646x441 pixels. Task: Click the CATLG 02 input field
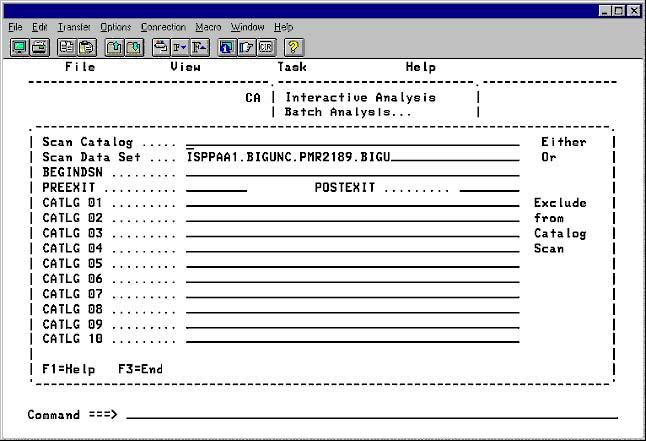click(353, 218)
